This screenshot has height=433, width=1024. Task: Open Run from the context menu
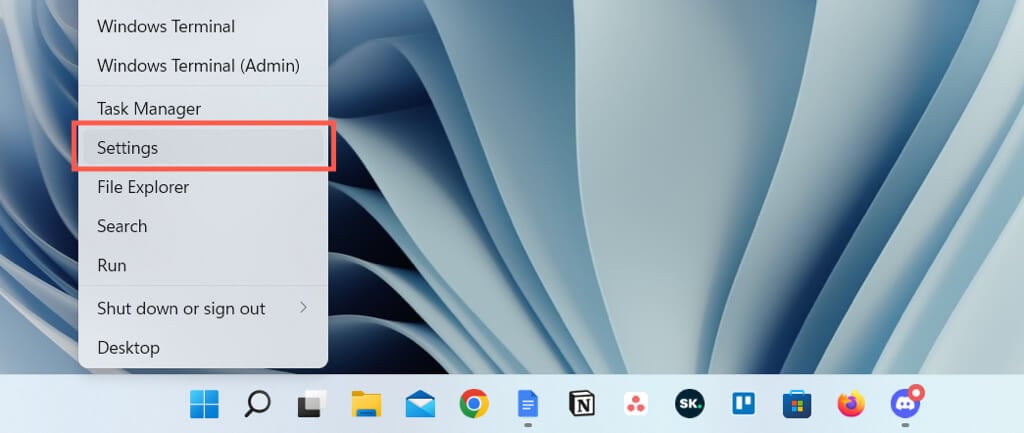tap(203, 265)
